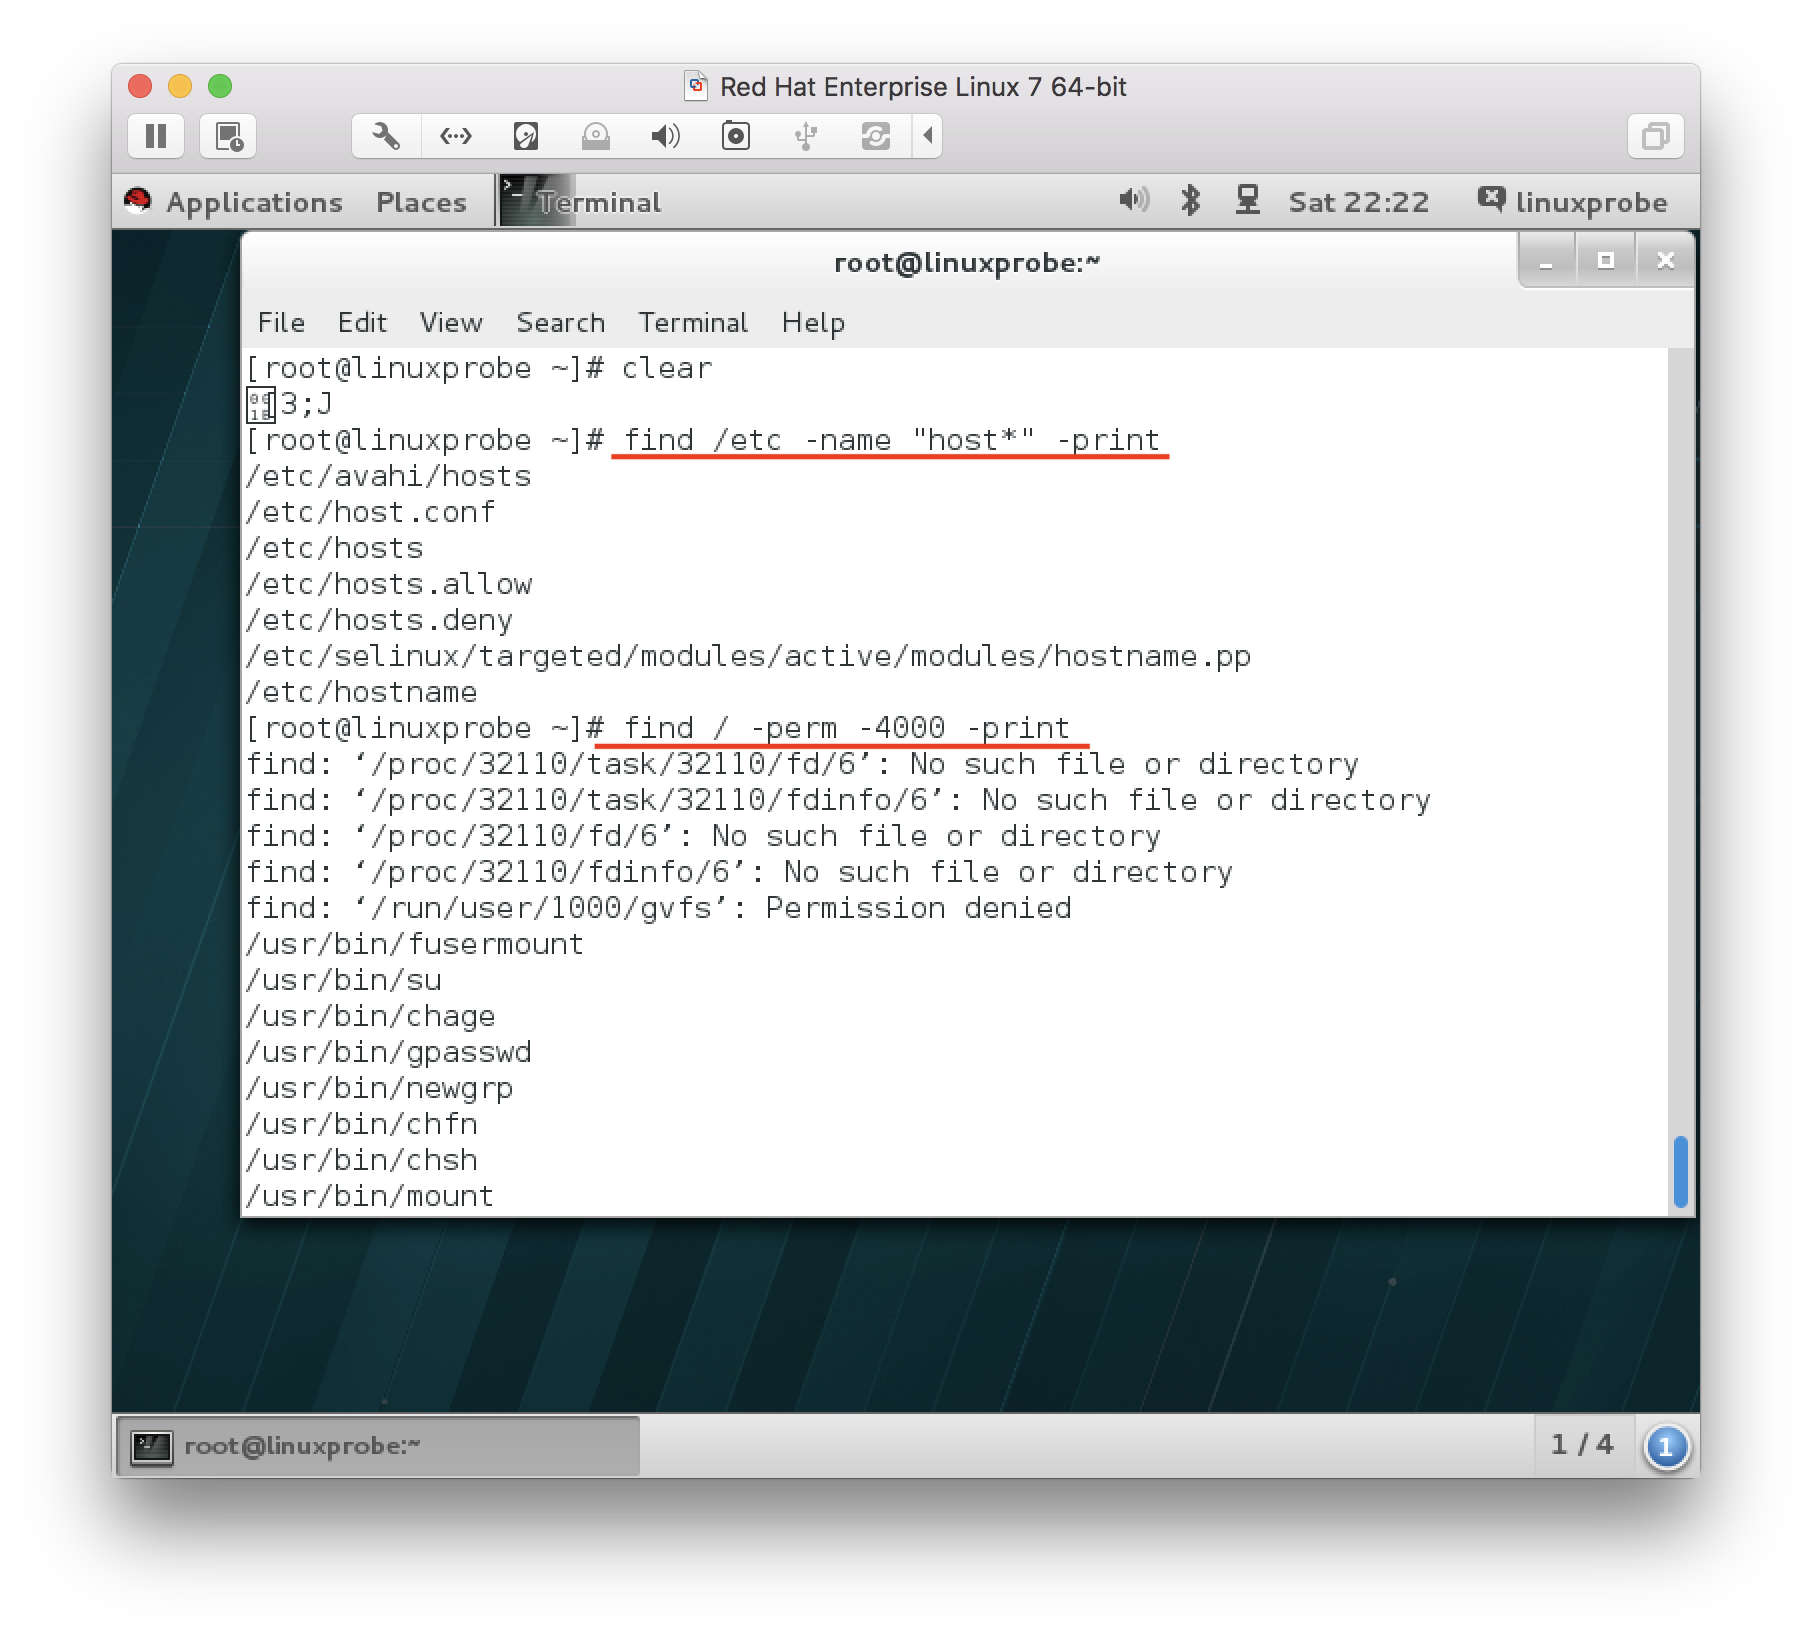Screen dimensions: 1812x1638
Task: Click macOS green zoom button
Action: [x=220, y=86]
